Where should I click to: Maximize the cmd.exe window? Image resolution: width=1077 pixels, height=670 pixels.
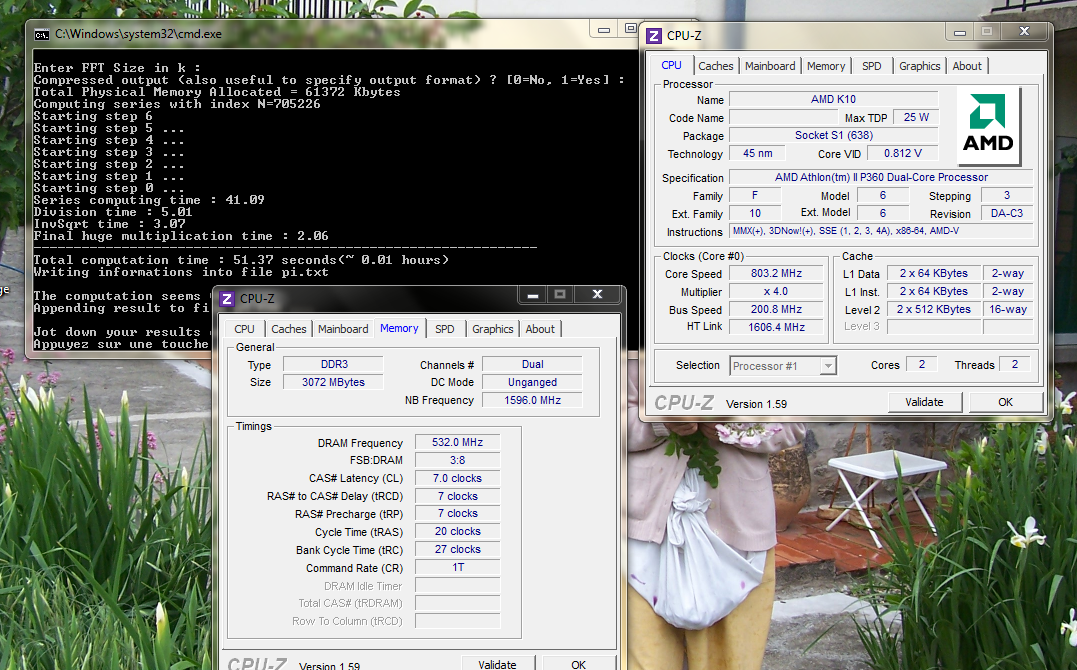point(630,29)
